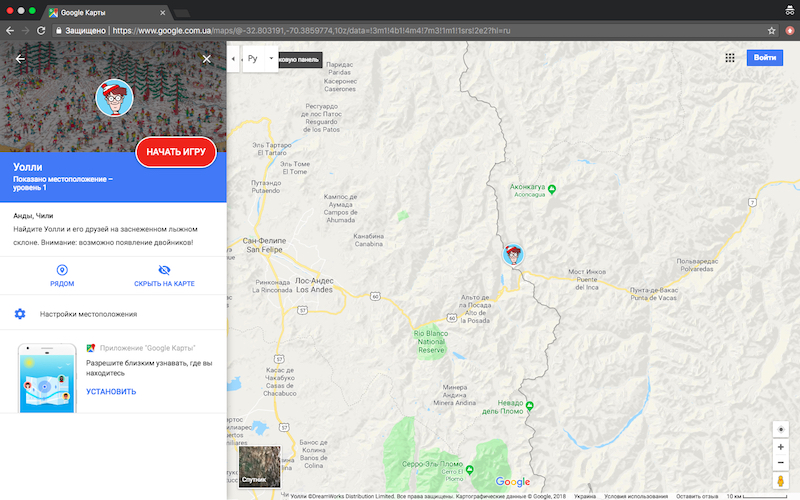
Task: Click the phone app illustration
Action: click(47, 378)
